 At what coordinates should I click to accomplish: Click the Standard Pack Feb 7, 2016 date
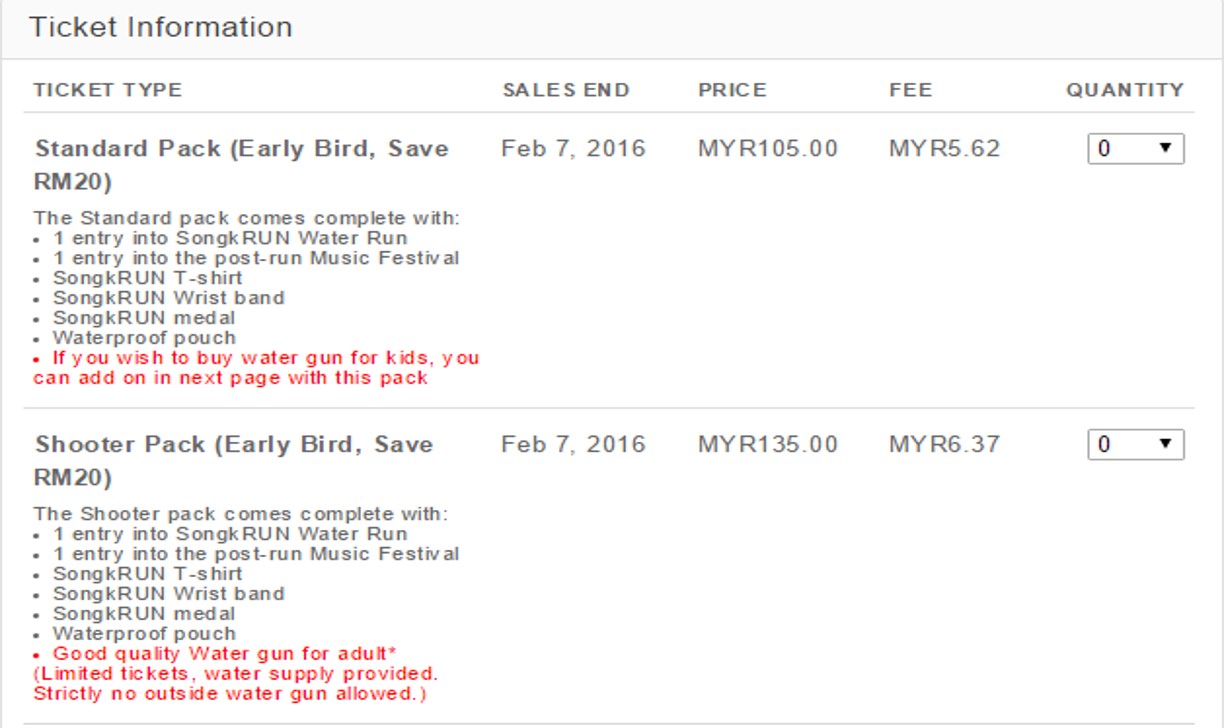point(573,149)
